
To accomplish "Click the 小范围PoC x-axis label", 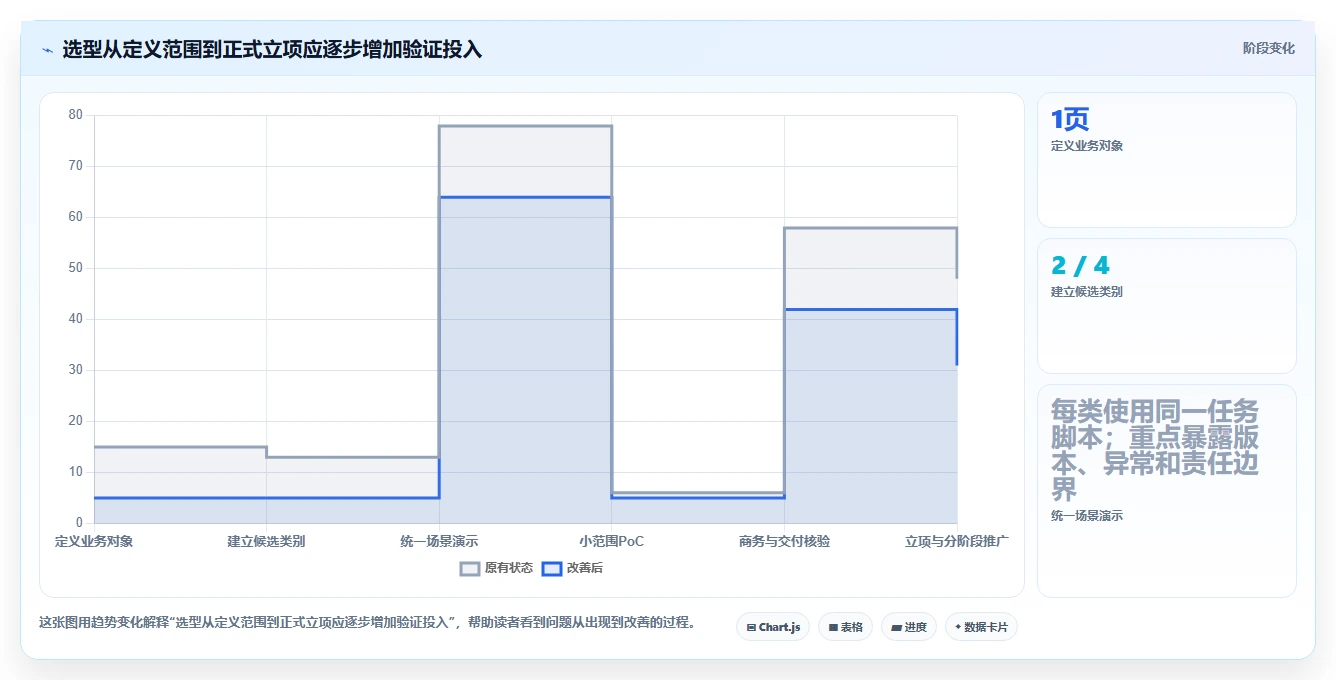I will 611,541.
